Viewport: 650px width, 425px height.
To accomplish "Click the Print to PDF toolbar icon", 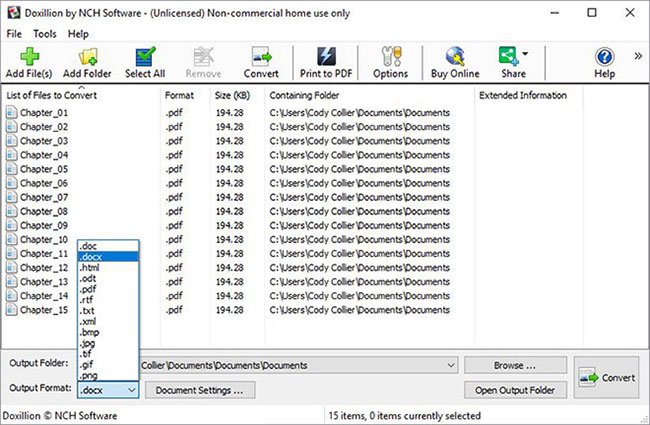I will point(326,56).
